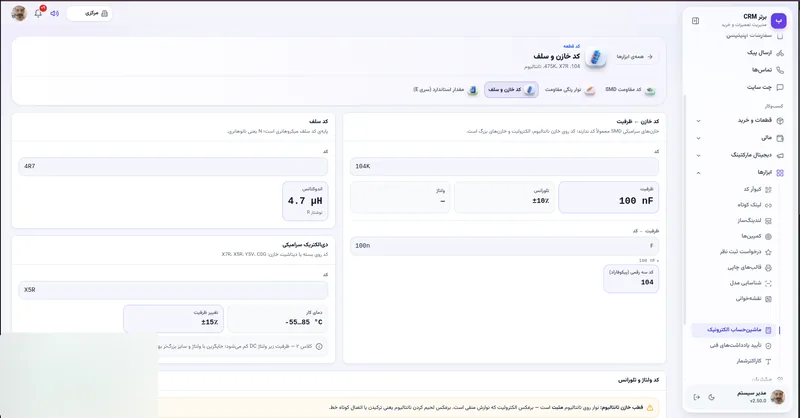
Task: Click the tantalum polarity warning triangle icon
Action: [x=649, y=408]
